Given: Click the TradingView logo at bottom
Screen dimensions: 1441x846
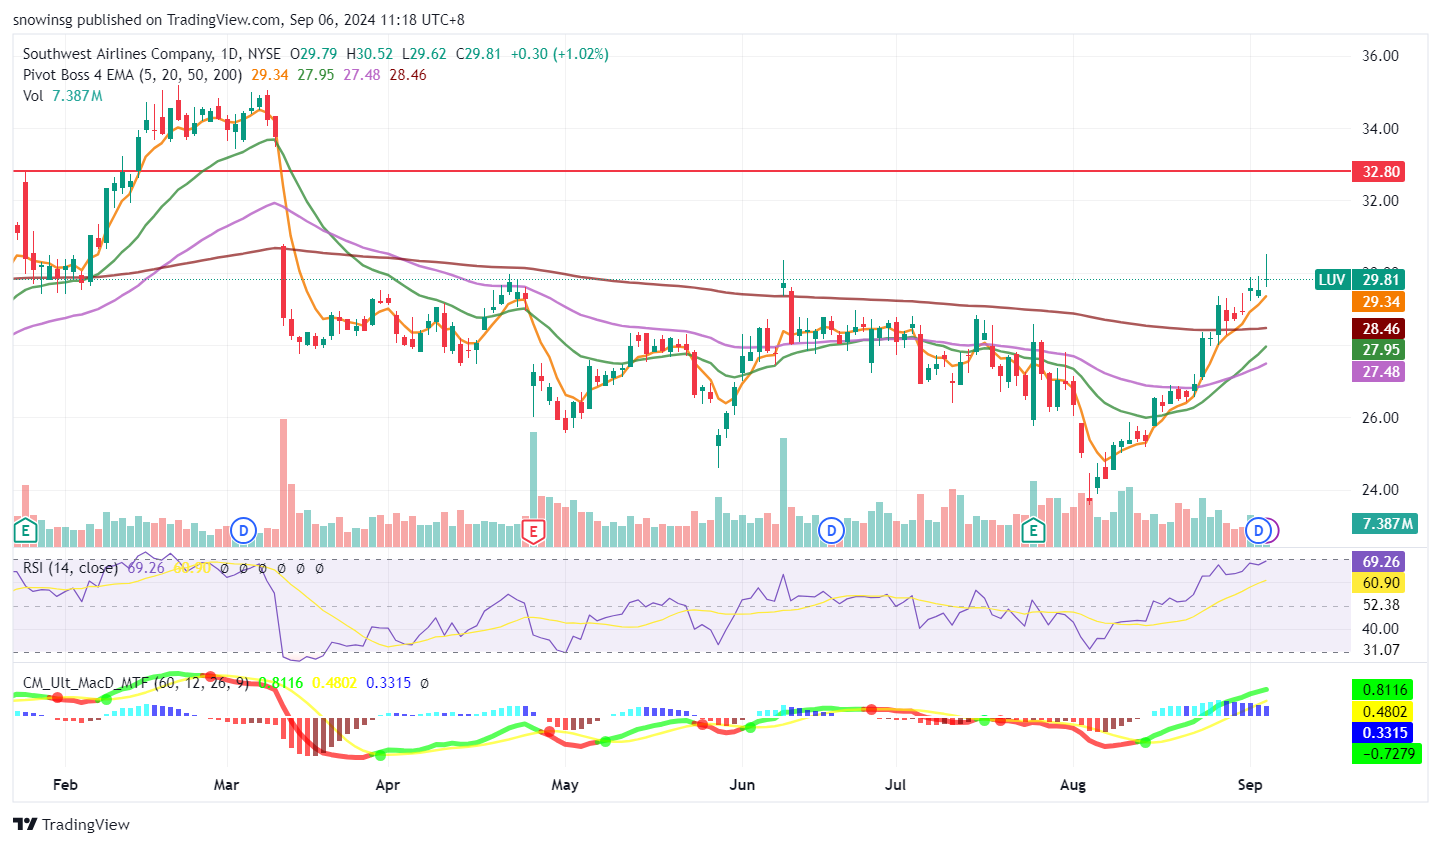Looking at the screenshot, I should 72,824.
